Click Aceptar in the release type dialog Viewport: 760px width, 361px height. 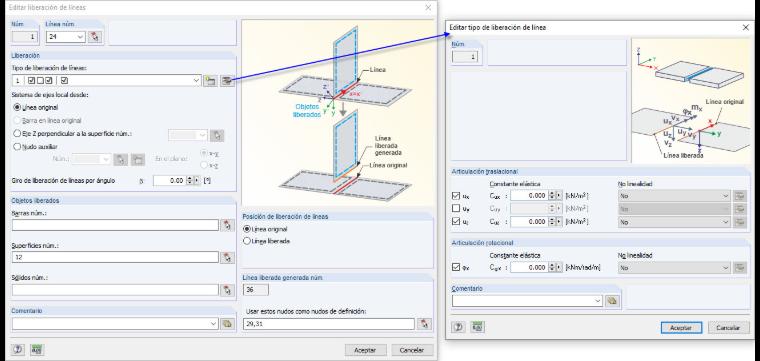681,328
